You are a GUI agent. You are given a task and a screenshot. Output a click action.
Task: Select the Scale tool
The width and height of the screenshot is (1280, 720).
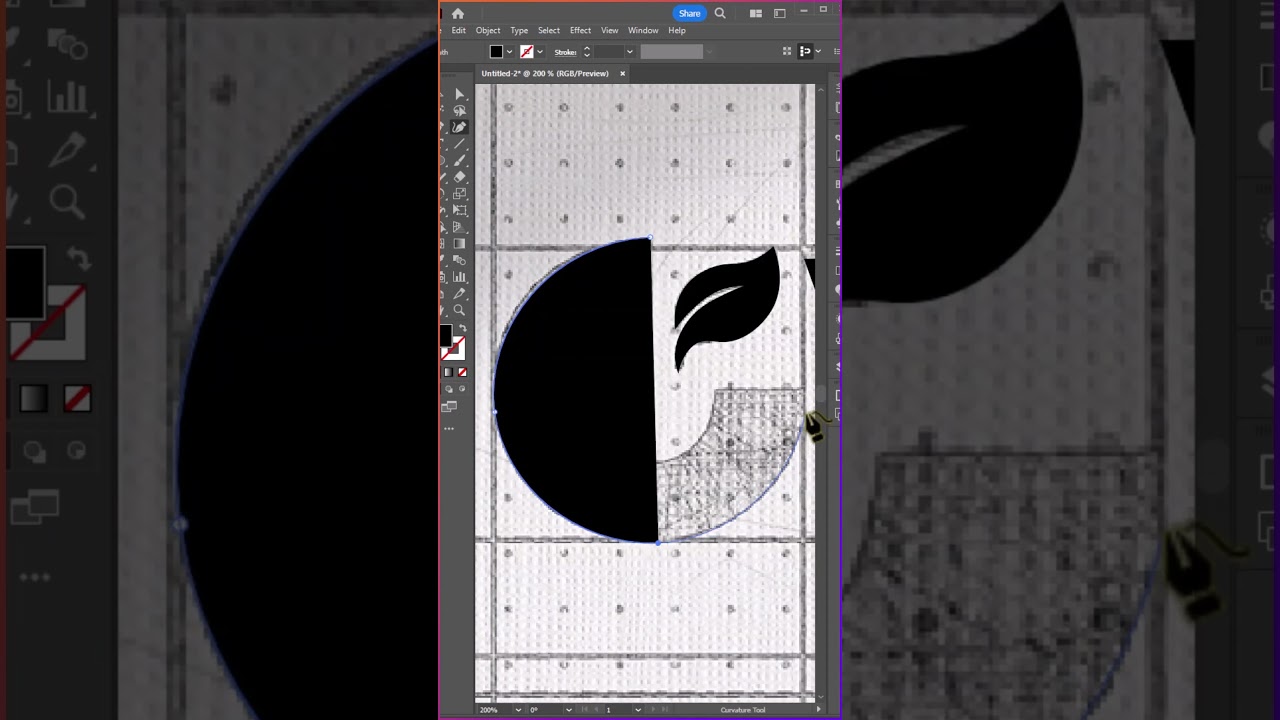click(x=459, y=193)
